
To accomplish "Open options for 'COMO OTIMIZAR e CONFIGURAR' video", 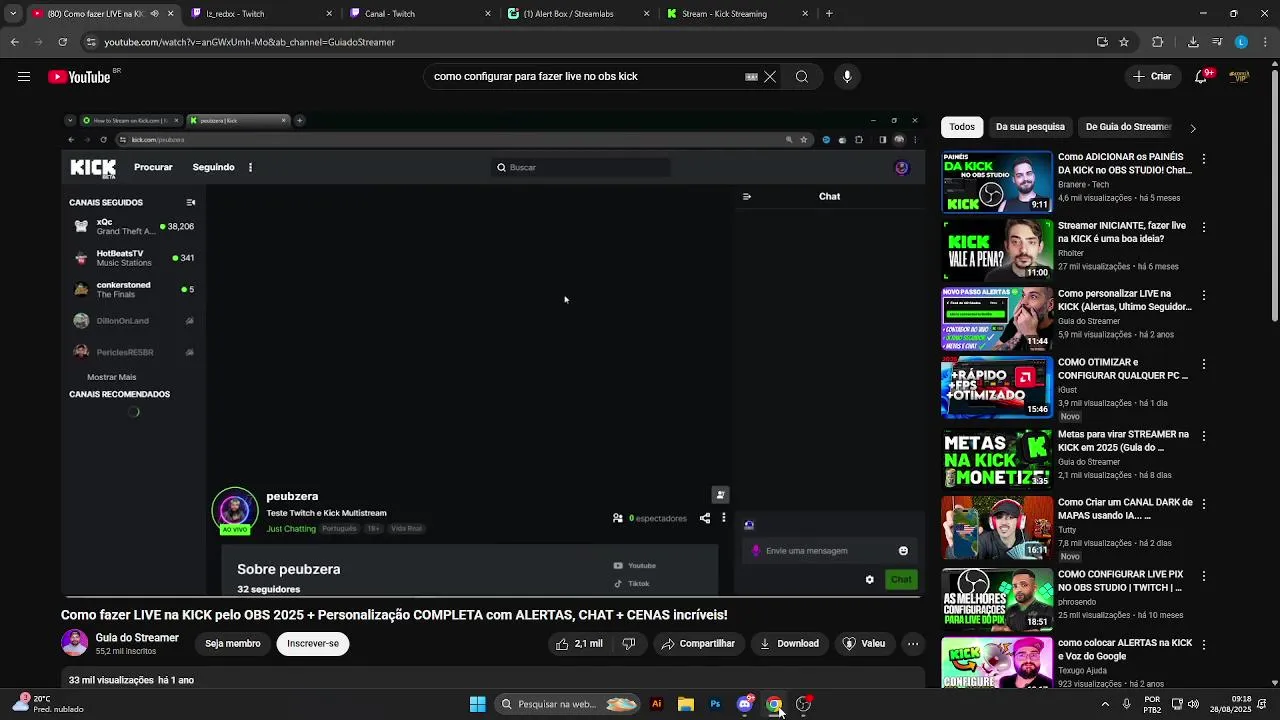I will pyautogui.click(x=1204, y=365).
